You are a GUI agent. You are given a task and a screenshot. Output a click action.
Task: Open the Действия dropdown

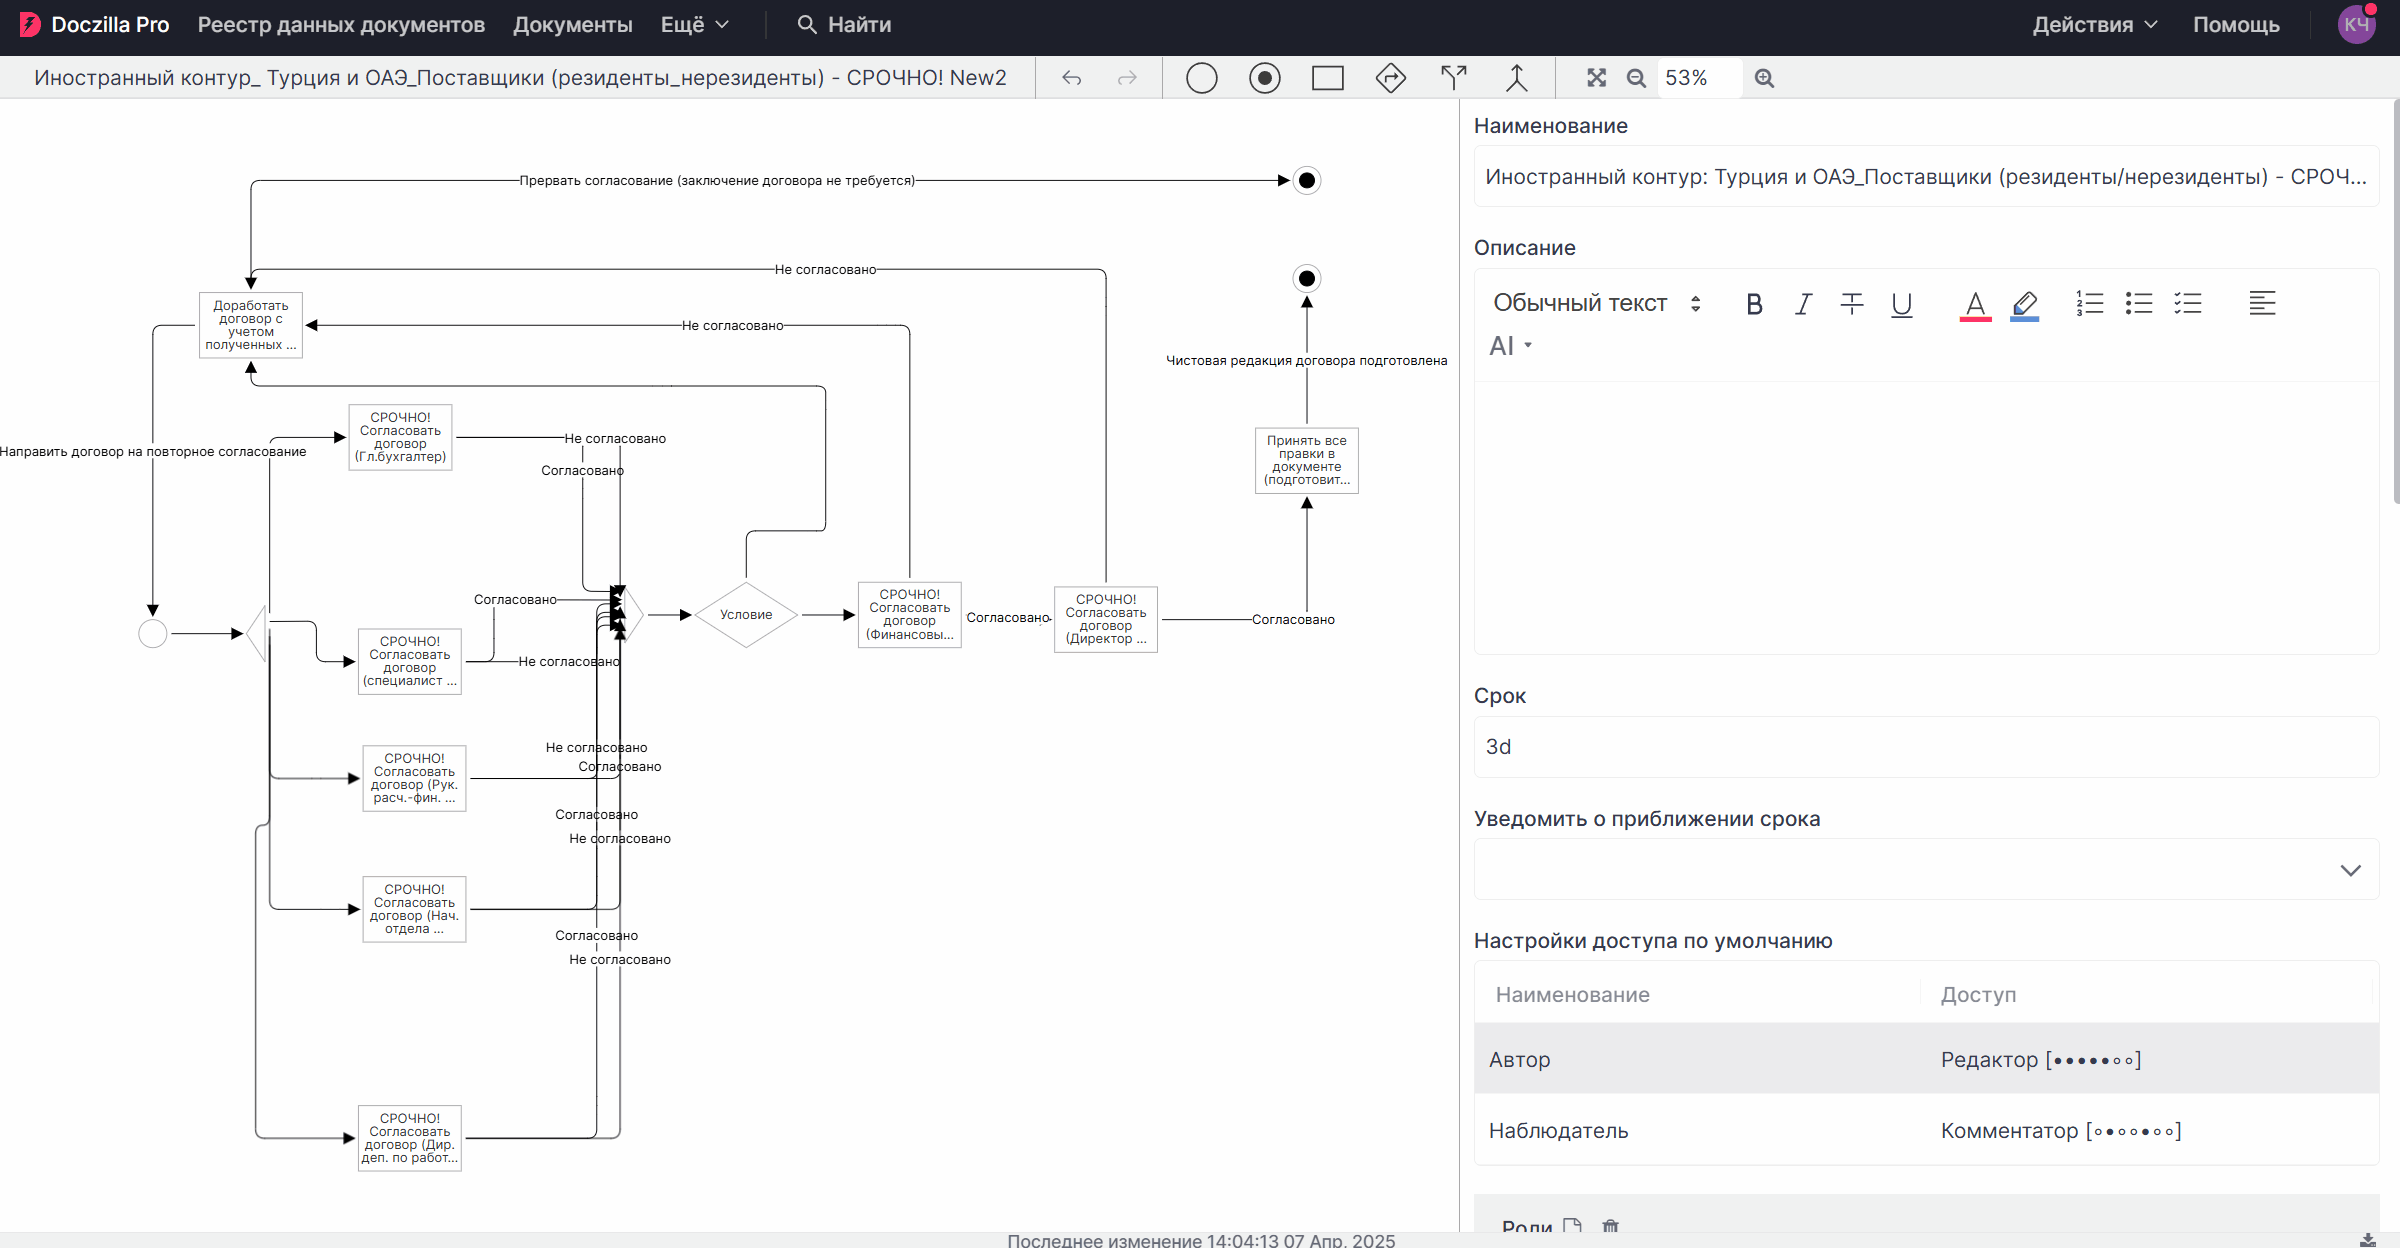click(x=2095, y=25)
